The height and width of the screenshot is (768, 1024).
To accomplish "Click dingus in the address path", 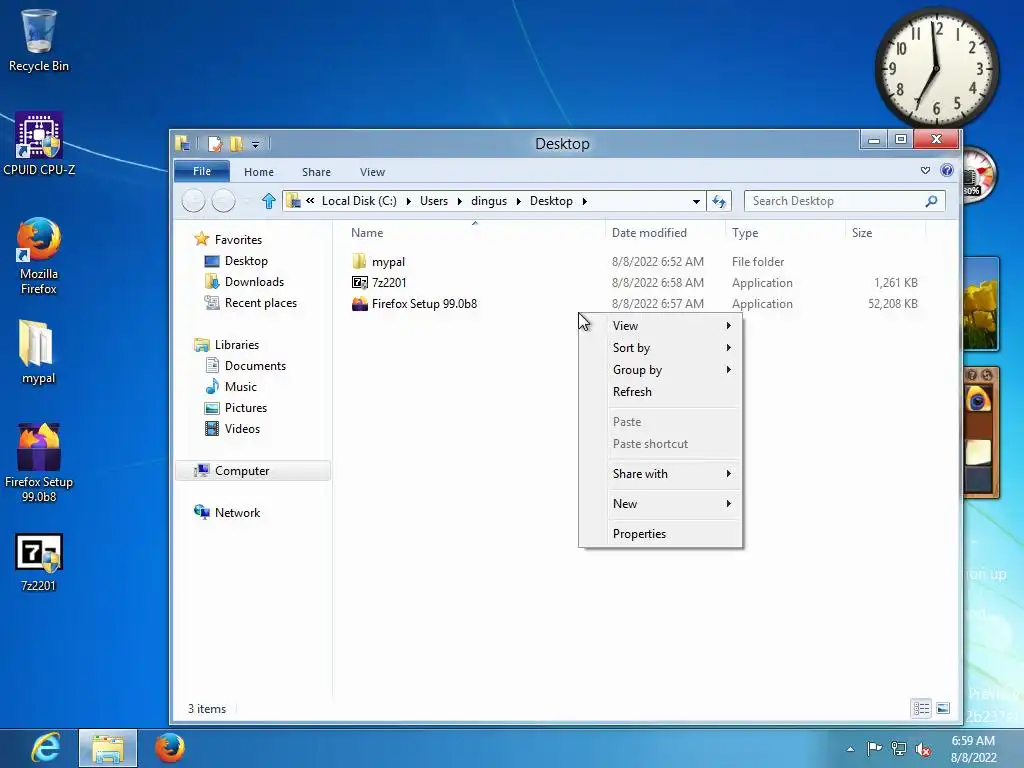I will [x=488, y=200].
